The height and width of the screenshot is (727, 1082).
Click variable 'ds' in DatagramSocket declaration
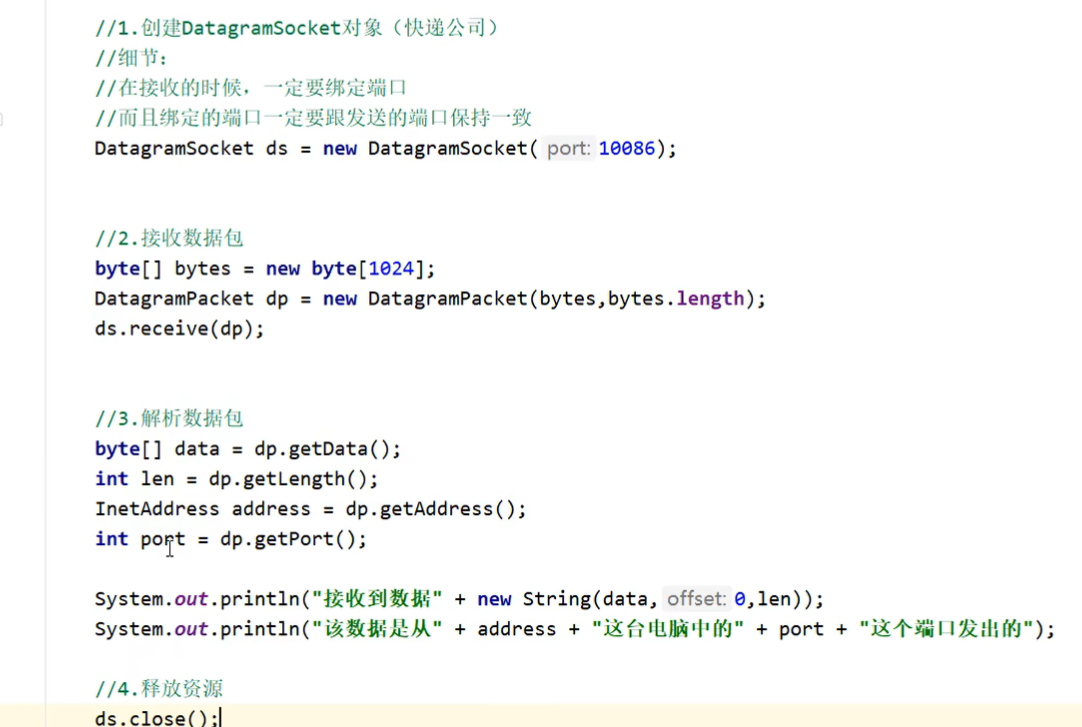click(x=277, y=148)
